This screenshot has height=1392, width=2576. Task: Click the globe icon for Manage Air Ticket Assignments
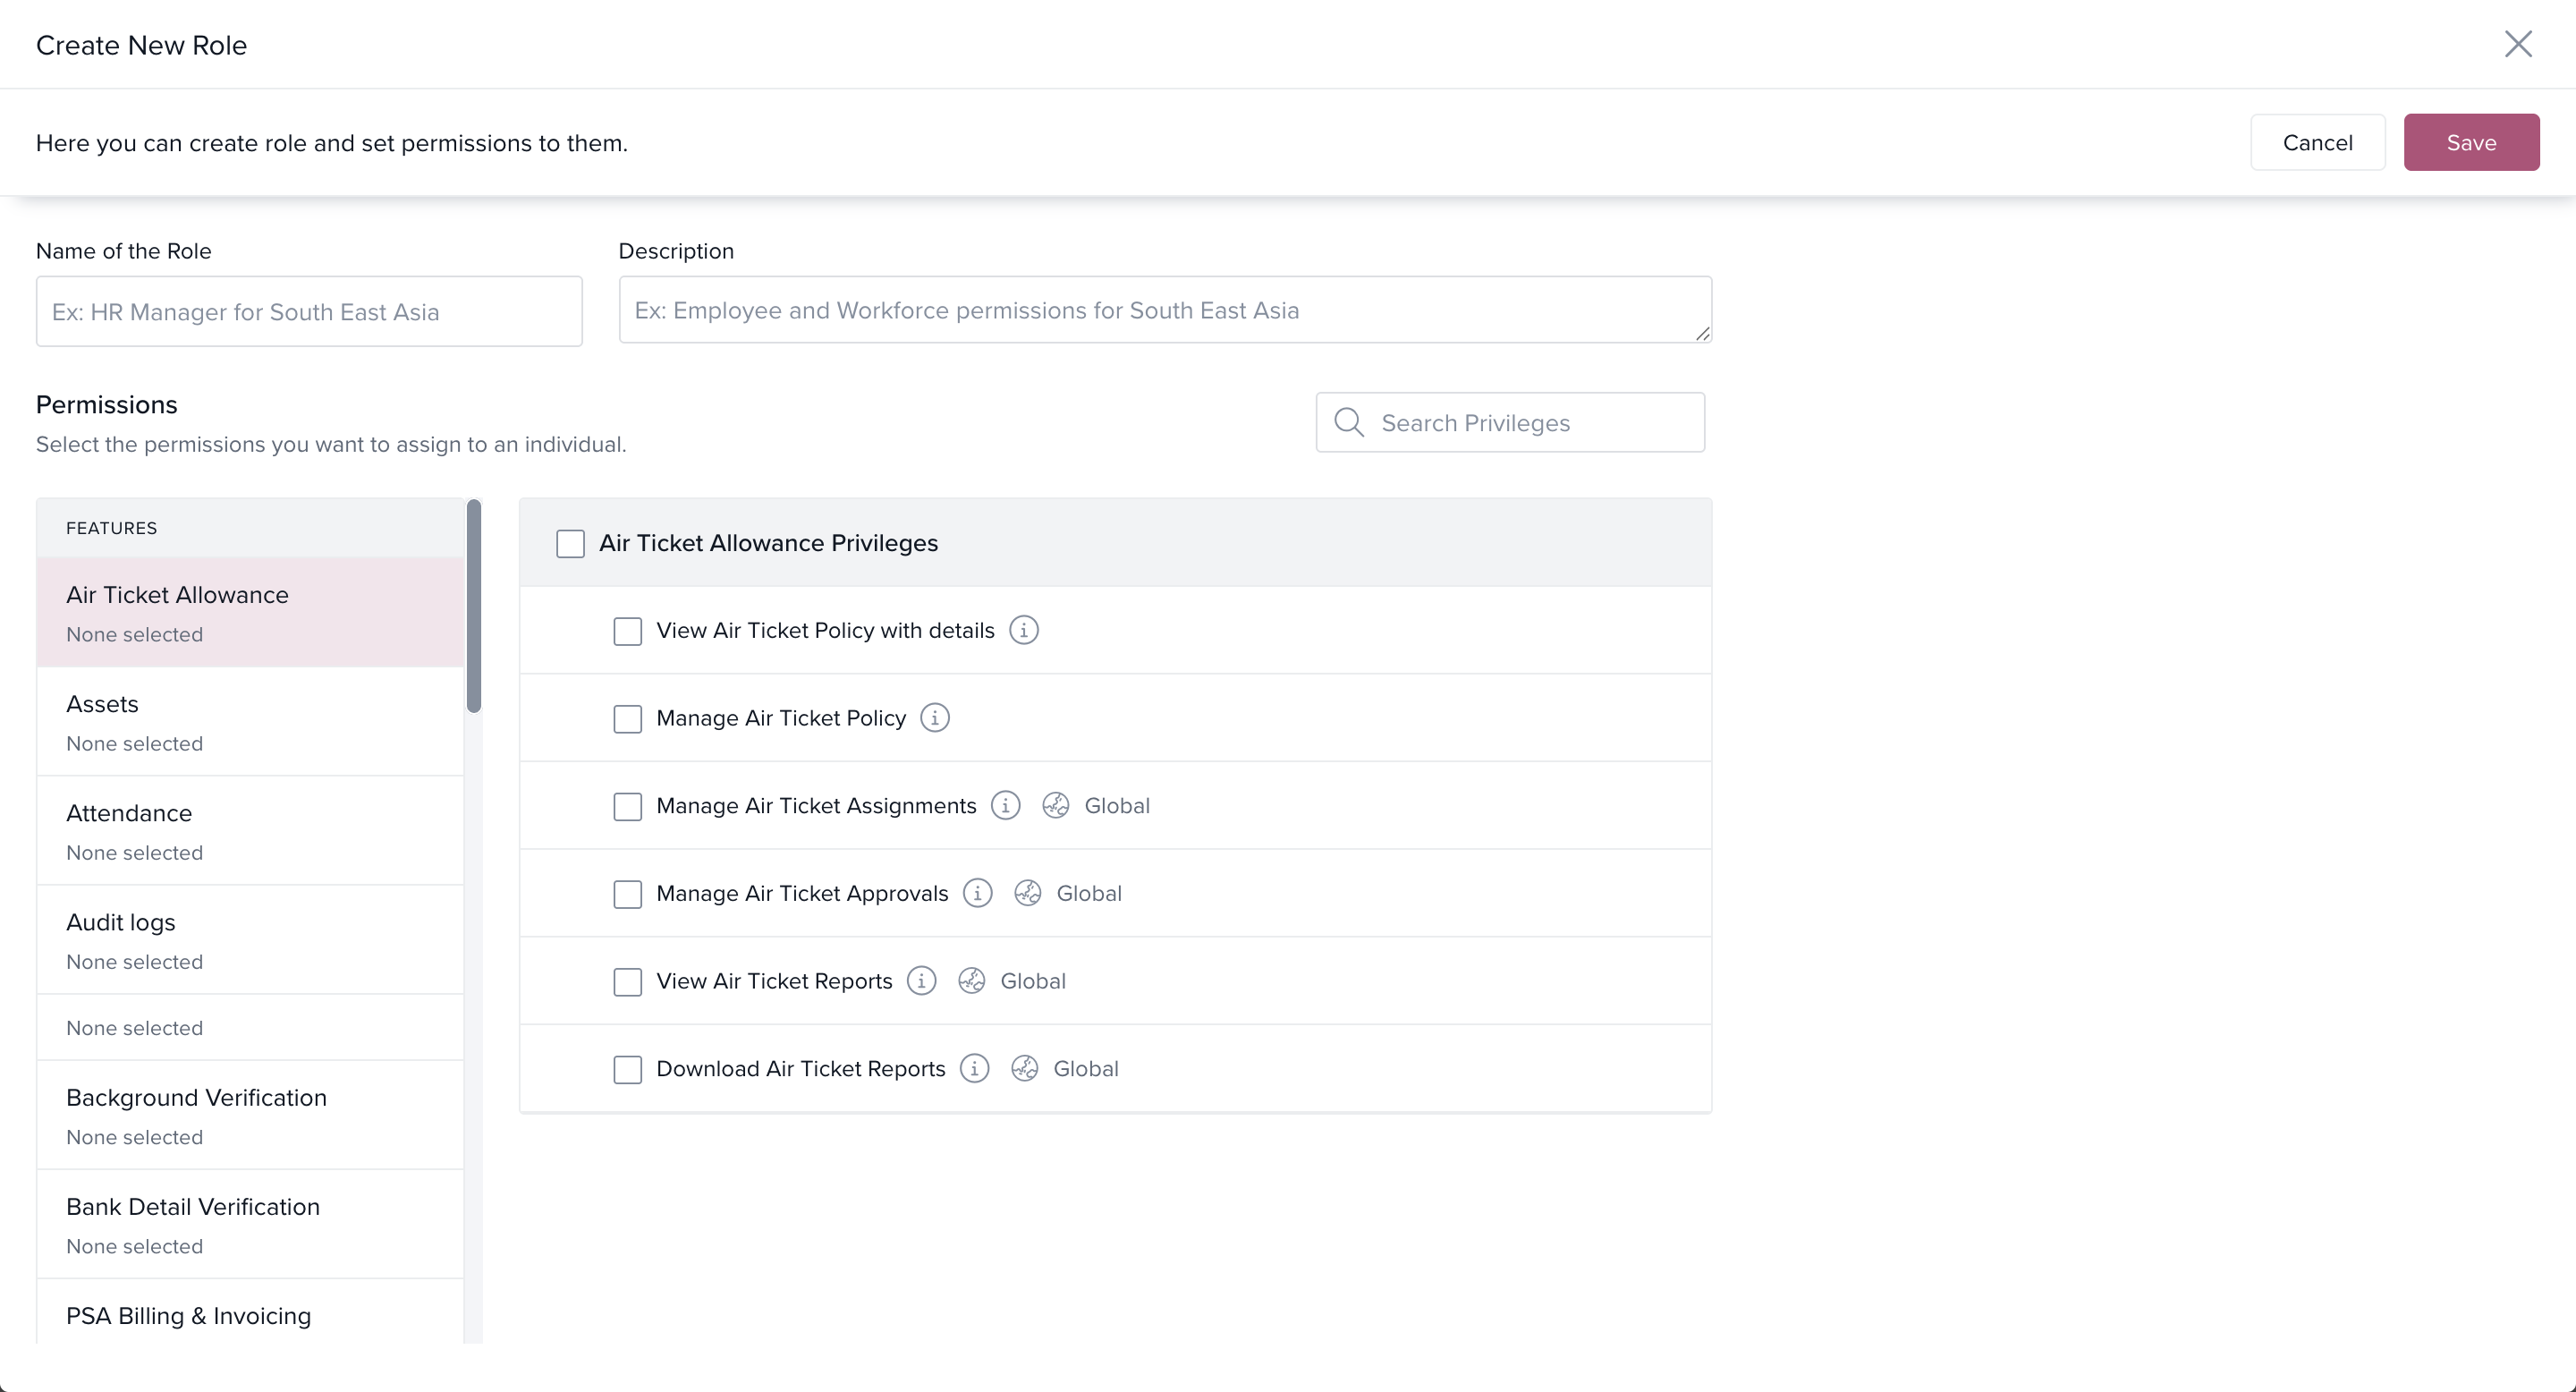(1055, 806)
